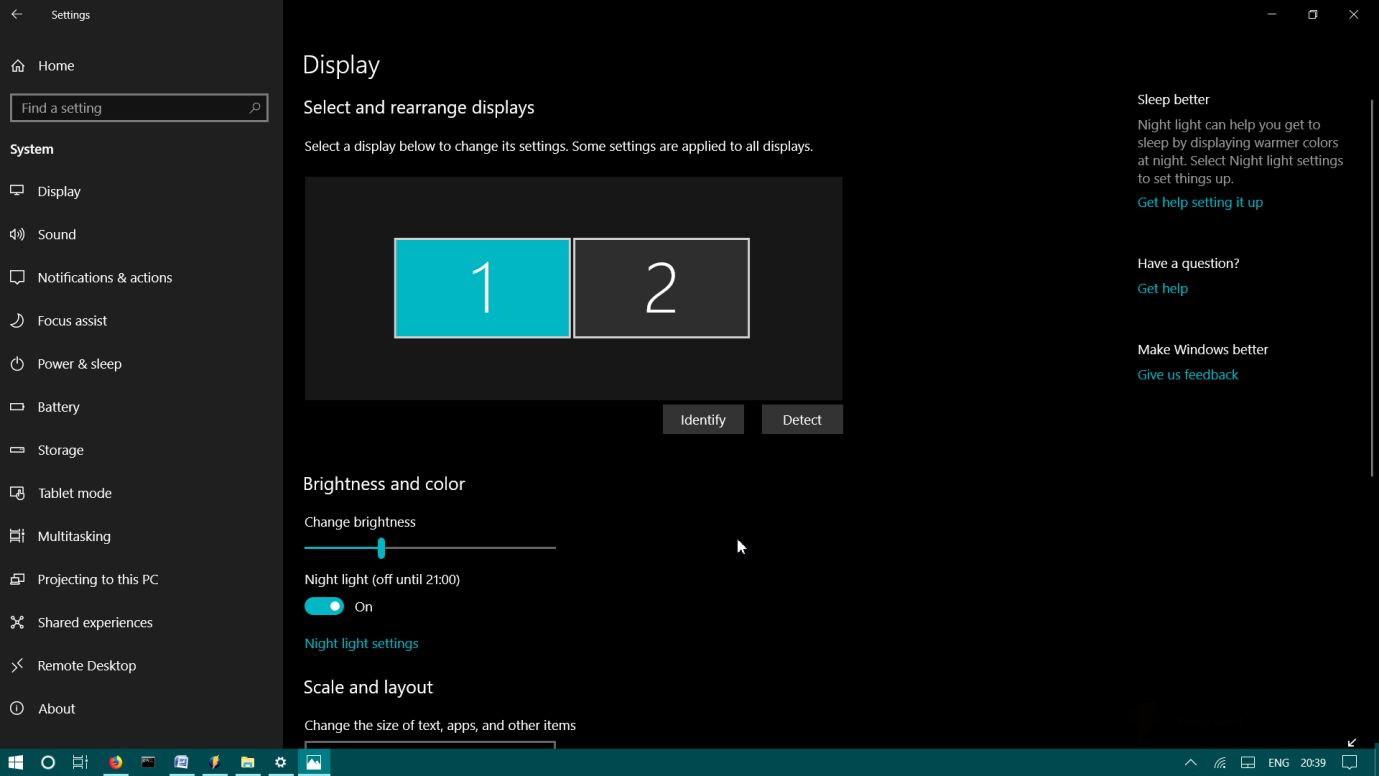Viewport: 1379px width, 776px height.
Task: Select About at the bottom of the sidebar
Action: pos(56,708)
